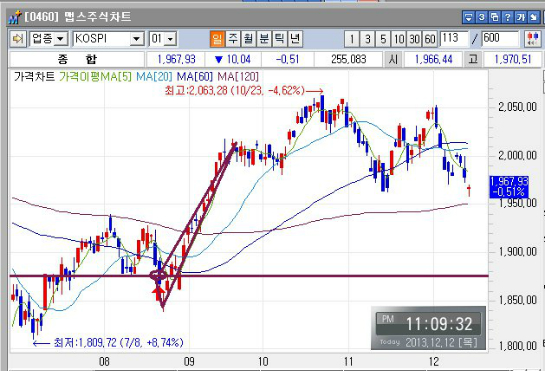The height and width of the screenshot is (371, 545).
Task: Click the 60 interval button
Action: [430, 39]
